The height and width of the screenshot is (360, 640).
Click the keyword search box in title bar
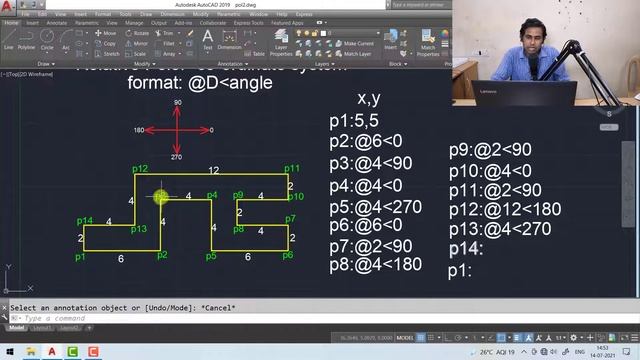click(x=421, y=5)
